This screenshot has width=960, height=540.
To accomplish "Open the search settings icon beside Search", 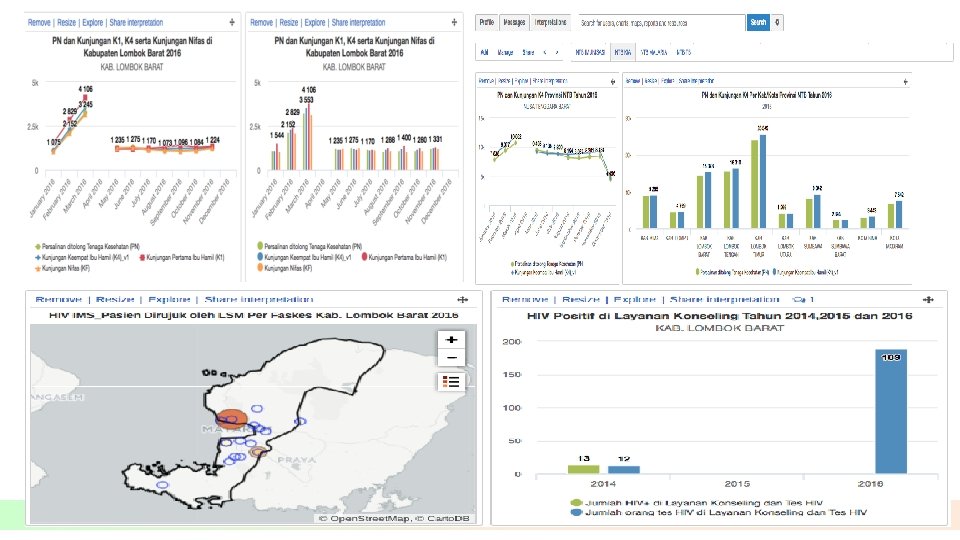I will pyautogui.click(x=777, y=23).
